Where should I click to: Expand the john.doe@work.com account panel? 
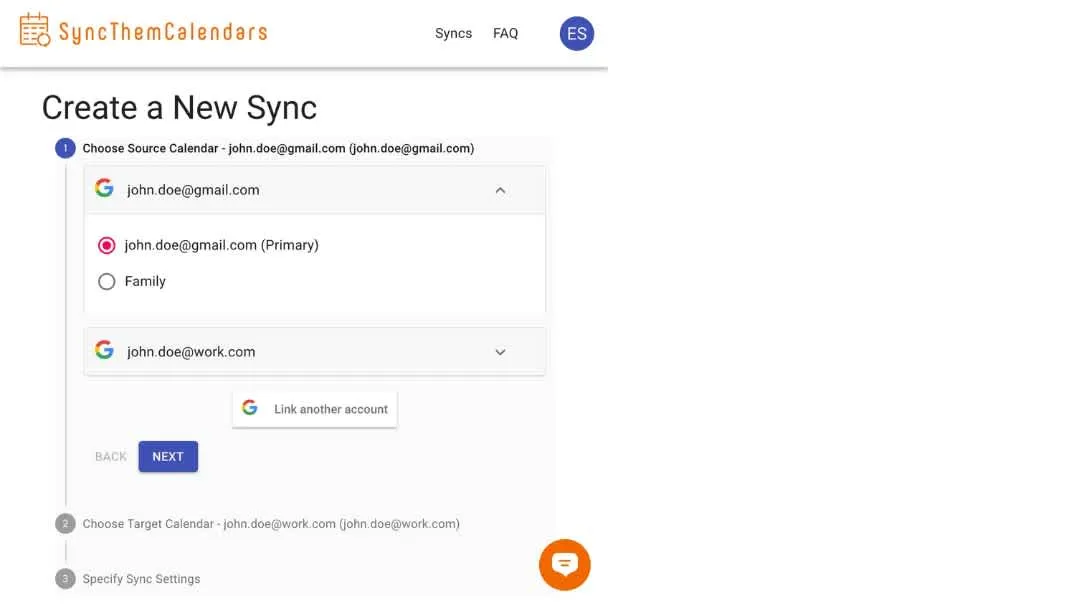pyautogui.click(x=500, y=352)
